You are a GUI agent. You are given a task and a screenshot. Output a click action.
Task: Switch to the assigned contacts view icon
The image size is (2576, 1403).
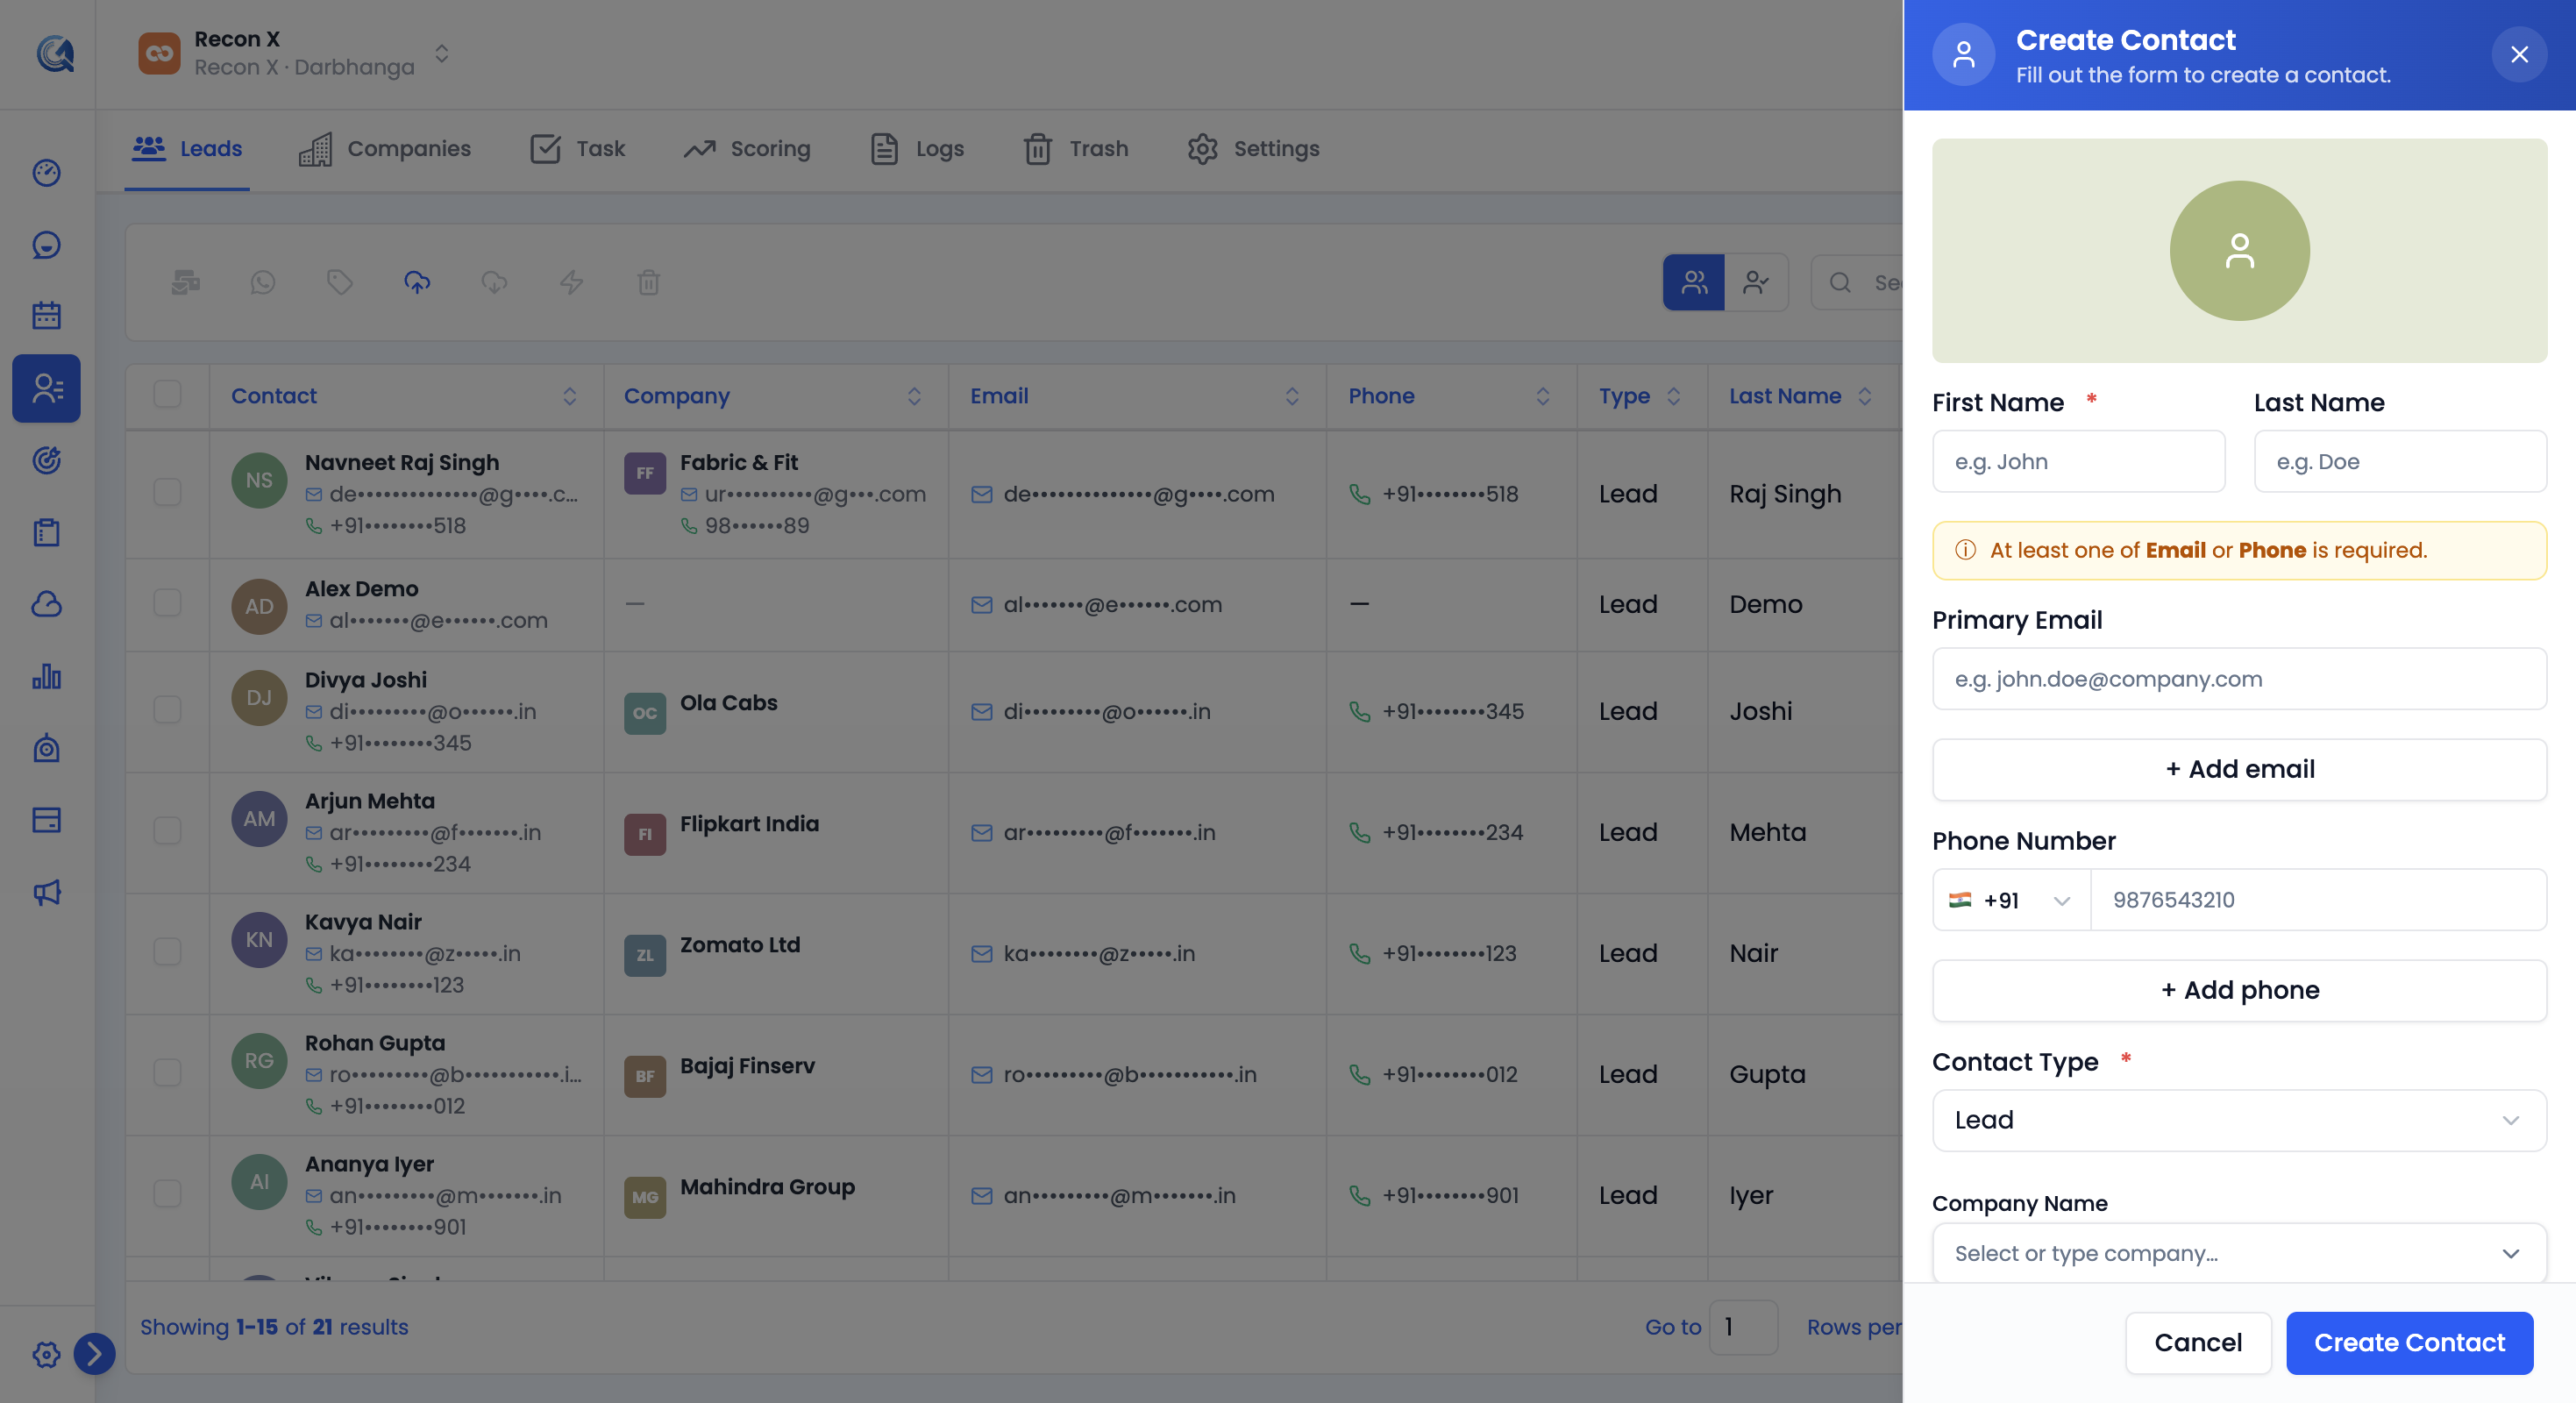(x=1756, y=283)
